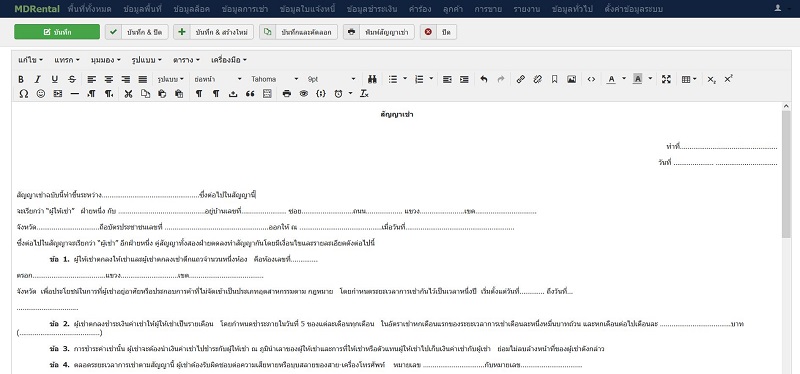Decrease indent of the paragraph
800x374 pixels.
447,79
